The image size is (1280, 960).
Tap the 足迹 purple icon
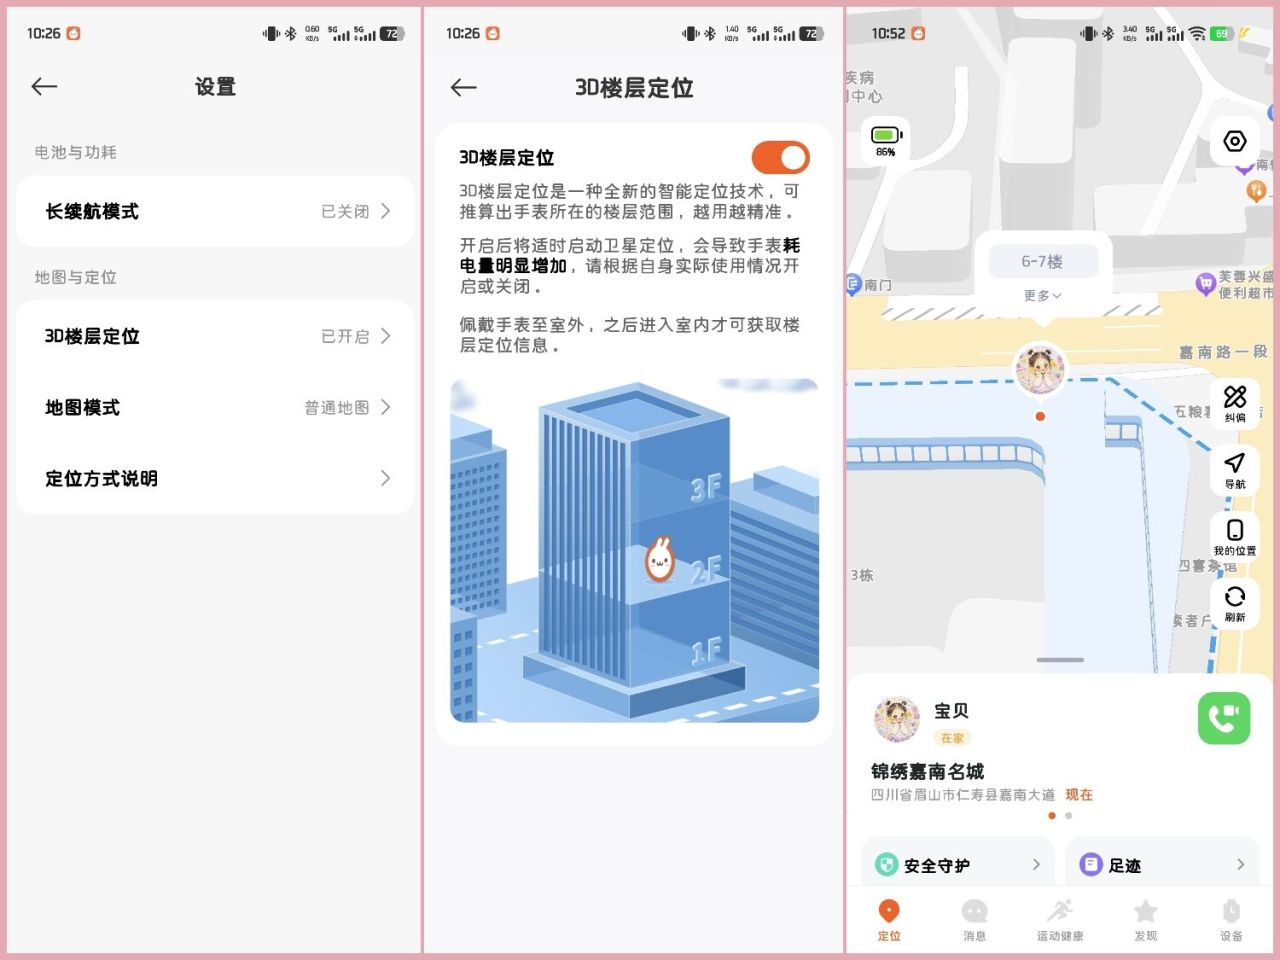coord(1091,865)
